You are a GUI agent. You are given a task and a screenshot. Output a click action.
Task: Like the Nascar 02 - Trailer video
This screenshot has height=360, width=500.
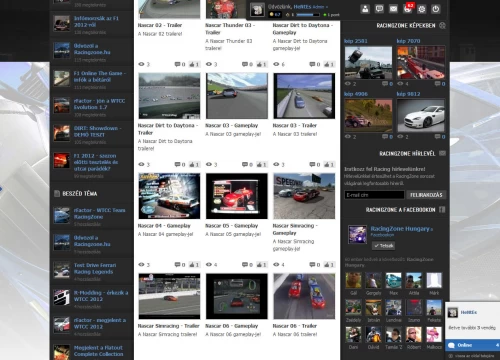tap(194, 64)
